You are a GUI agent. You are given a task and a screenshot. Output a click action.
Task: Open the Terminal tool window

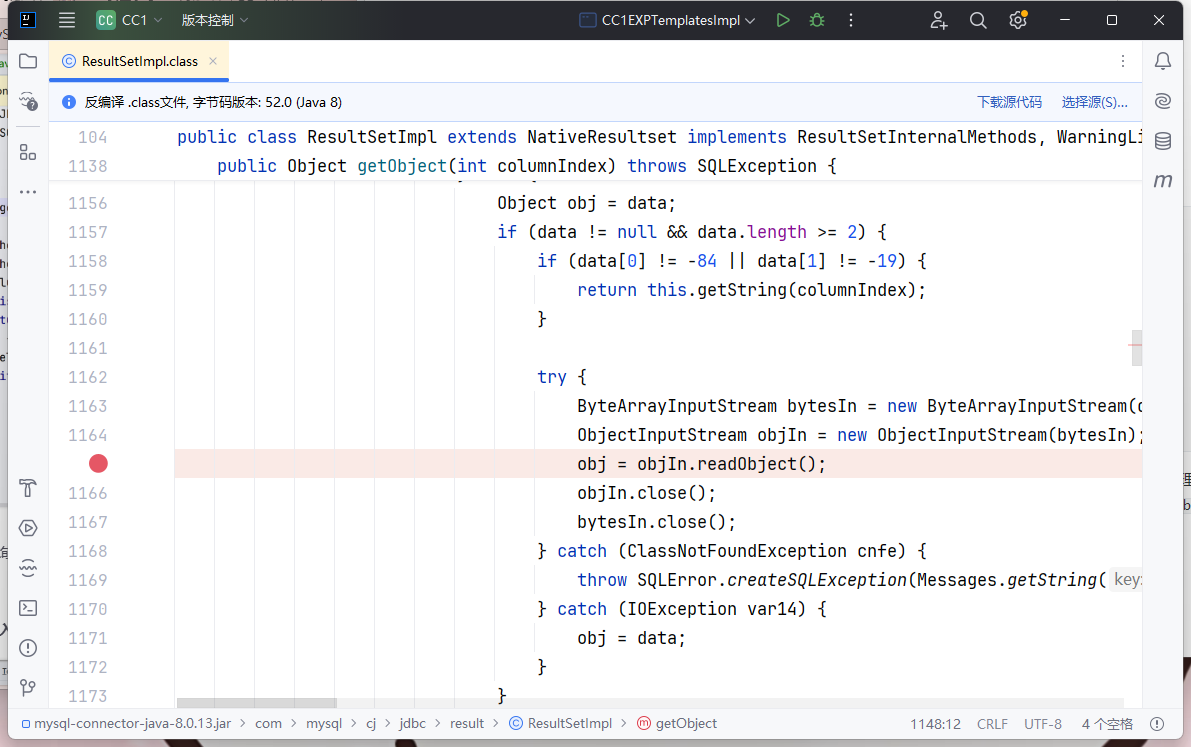click(28, 607)
